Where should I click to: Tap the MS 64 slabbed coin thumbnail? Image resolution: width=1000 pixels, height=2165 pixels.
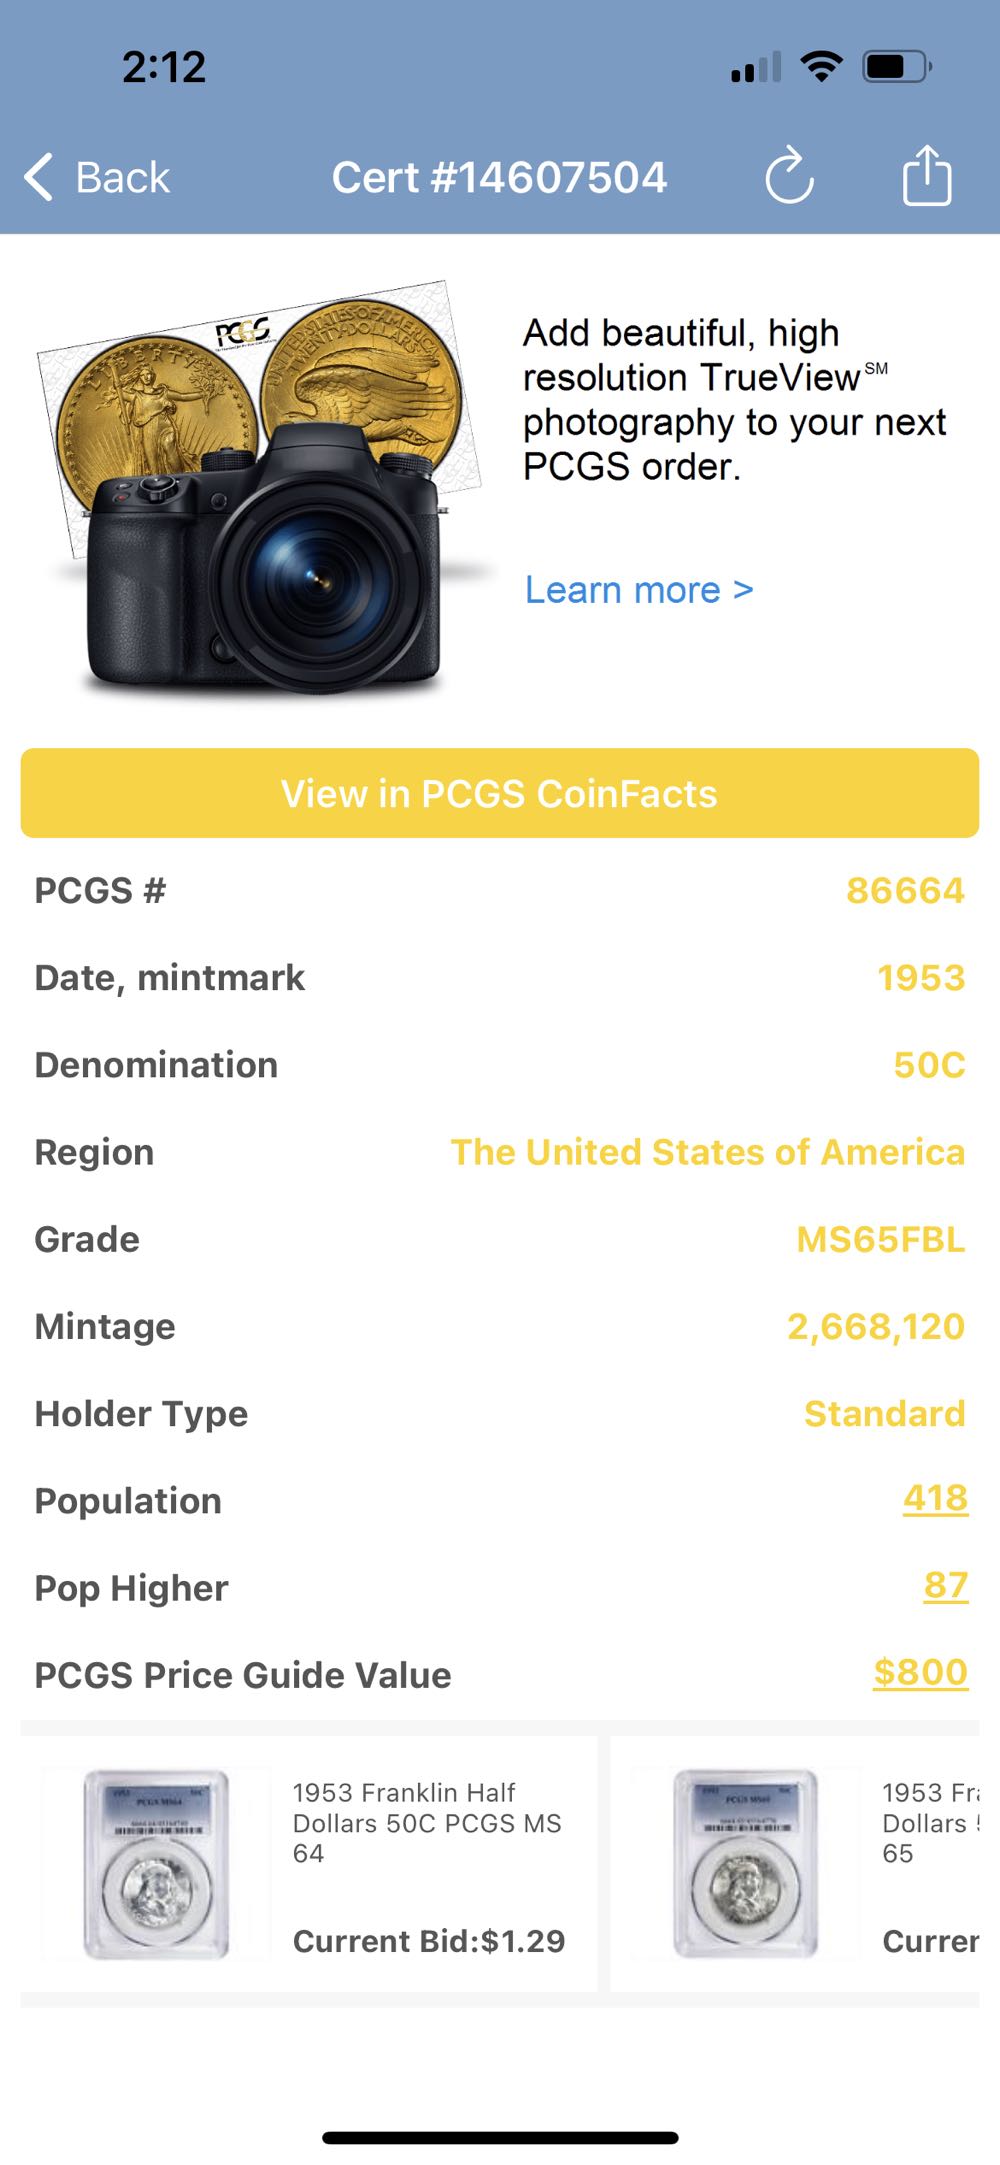click(x=156, y=1863)
